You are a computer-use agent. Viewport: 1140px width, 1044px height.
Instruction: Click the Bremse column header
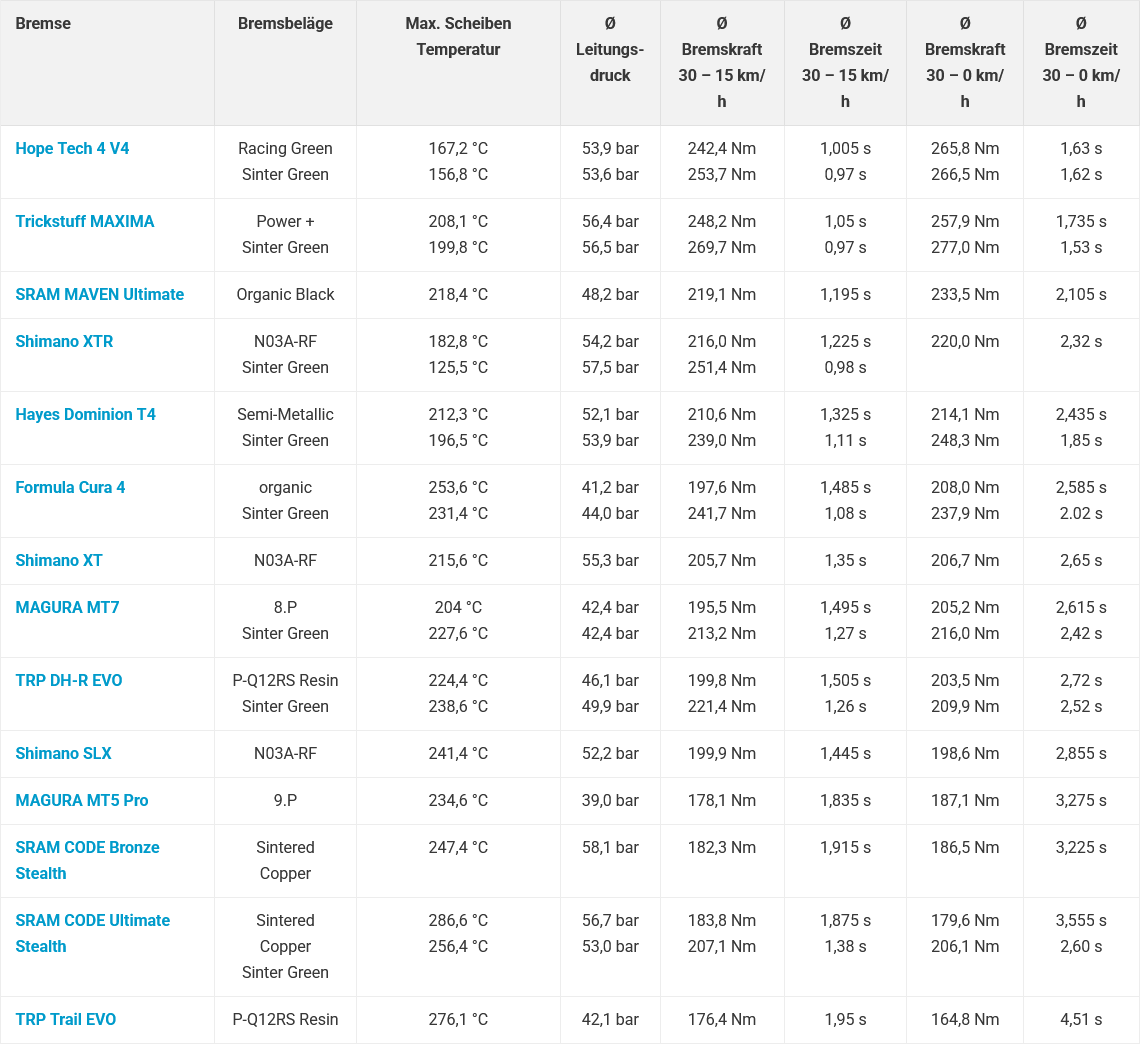(x=43, y=23)
